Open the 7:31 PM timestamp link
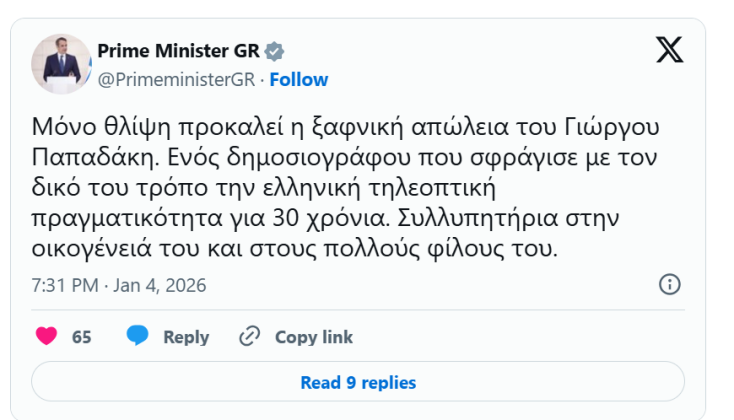Viewport: 734px width, 420px height. (65, 285)
